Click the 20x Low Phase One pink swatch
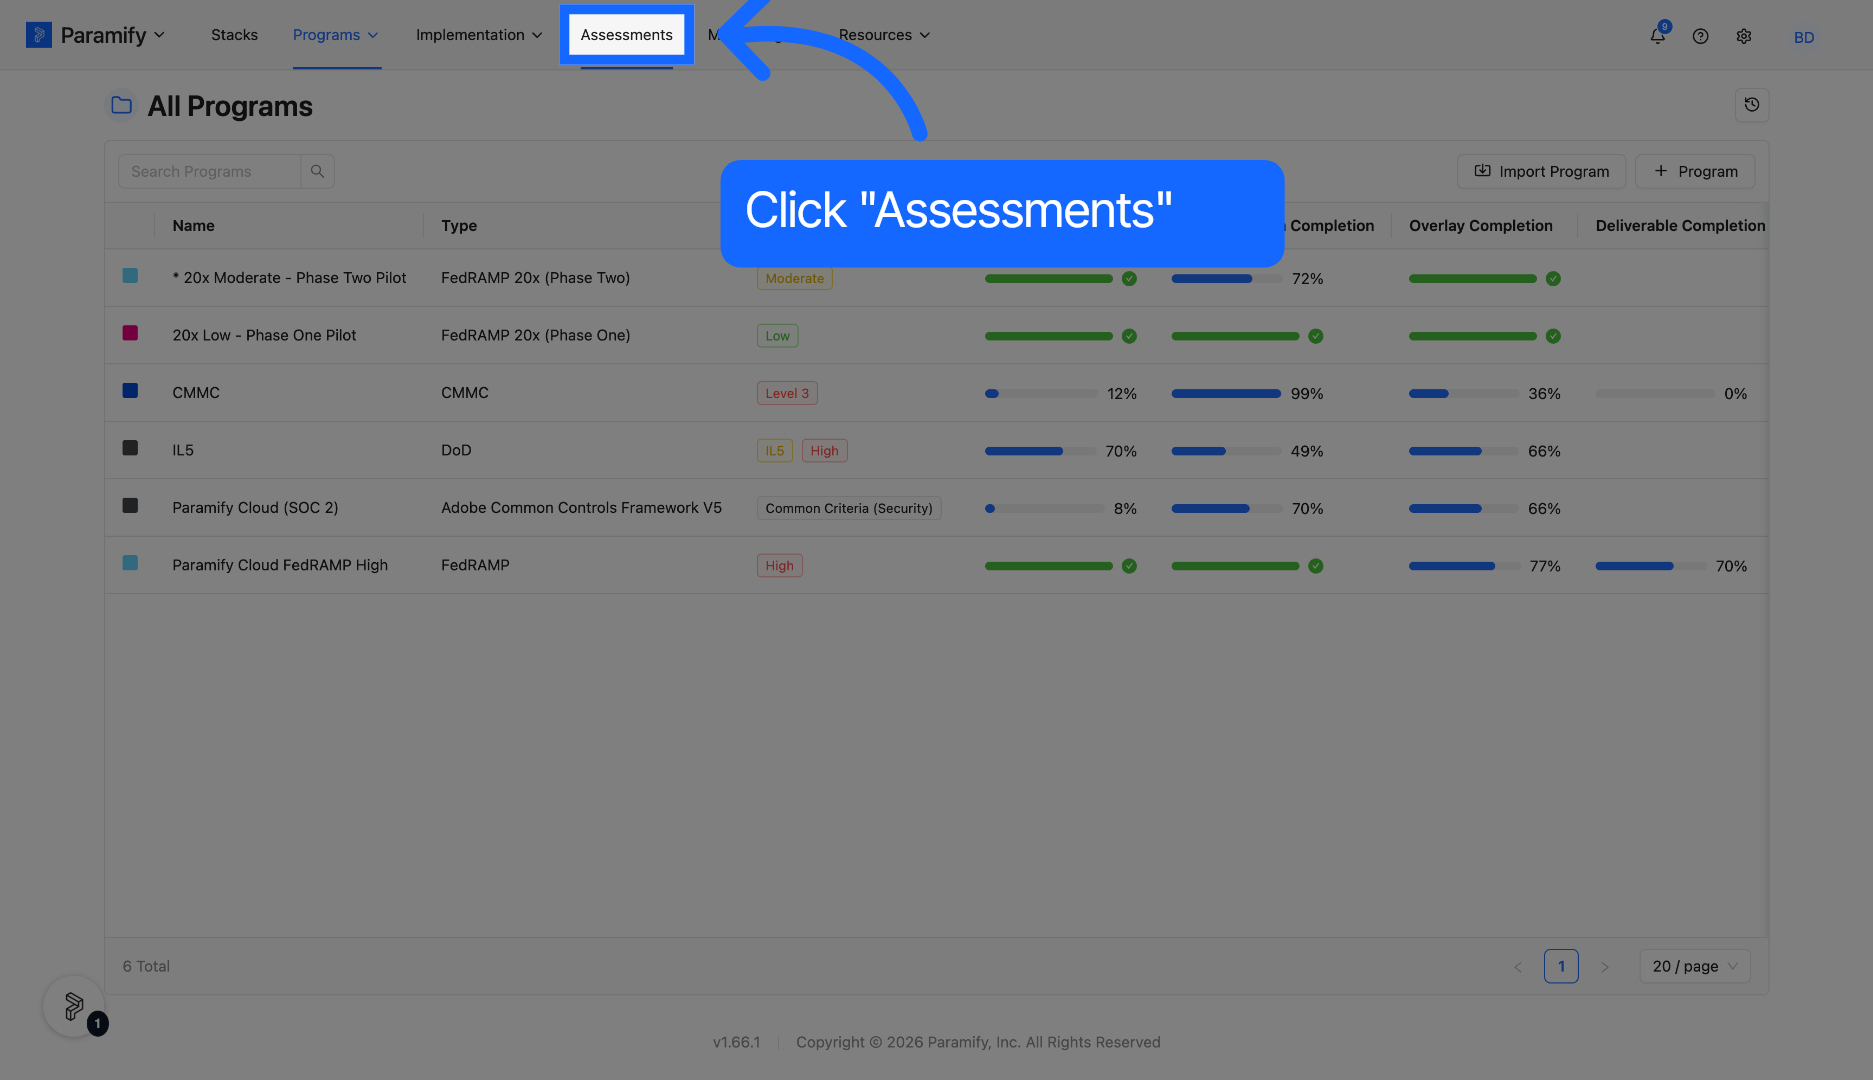Screen dimensions: 1873x1080 (x=130, y=333)
